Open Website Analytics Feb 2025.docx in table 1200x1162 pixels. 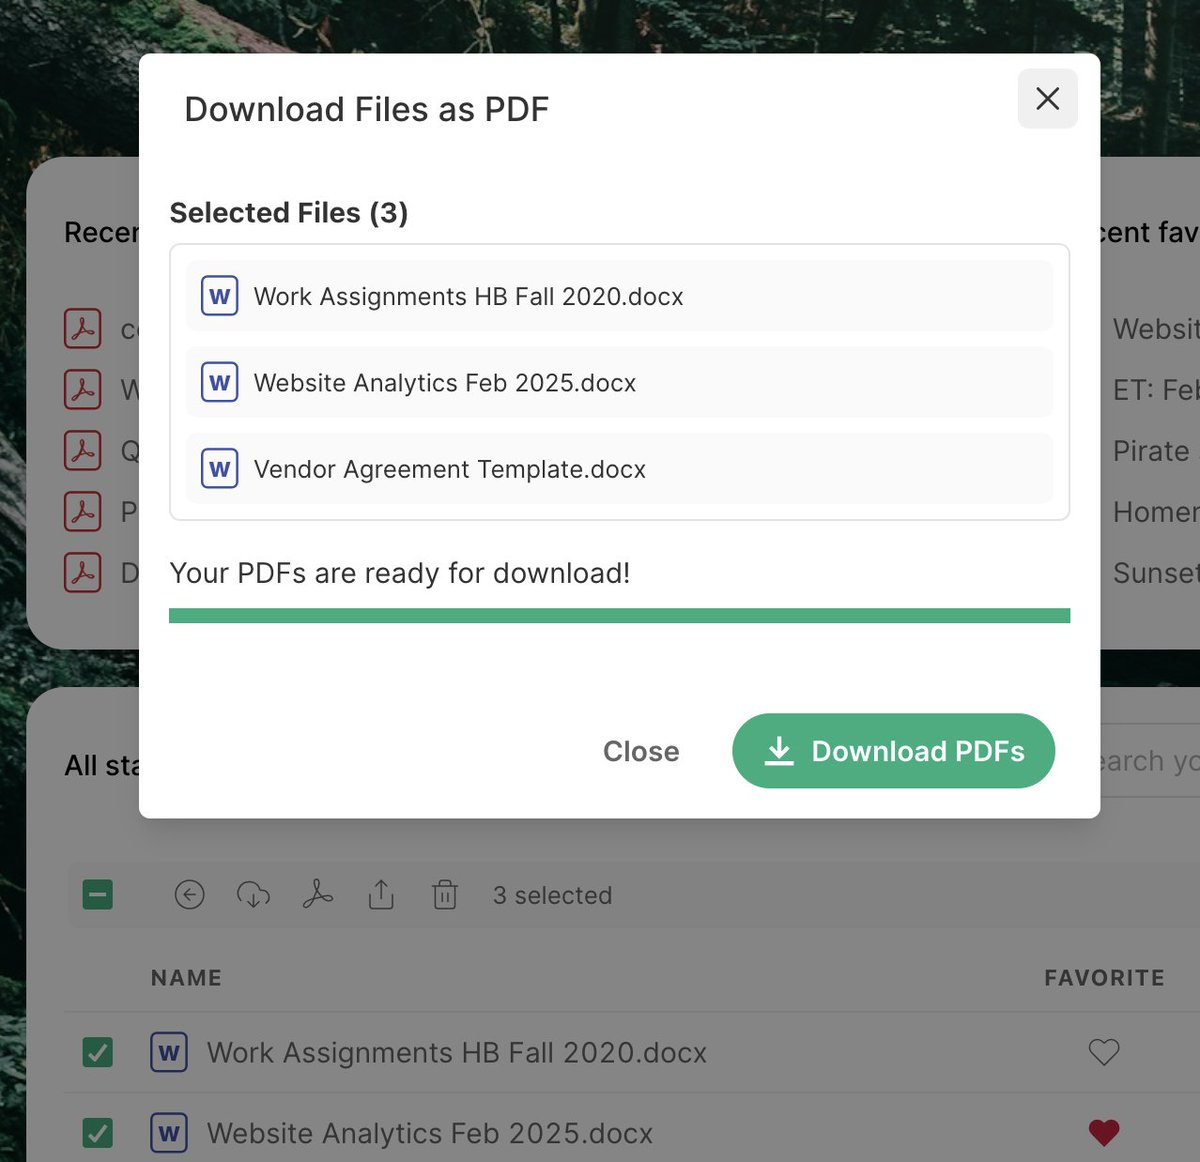coord(430,1133)
